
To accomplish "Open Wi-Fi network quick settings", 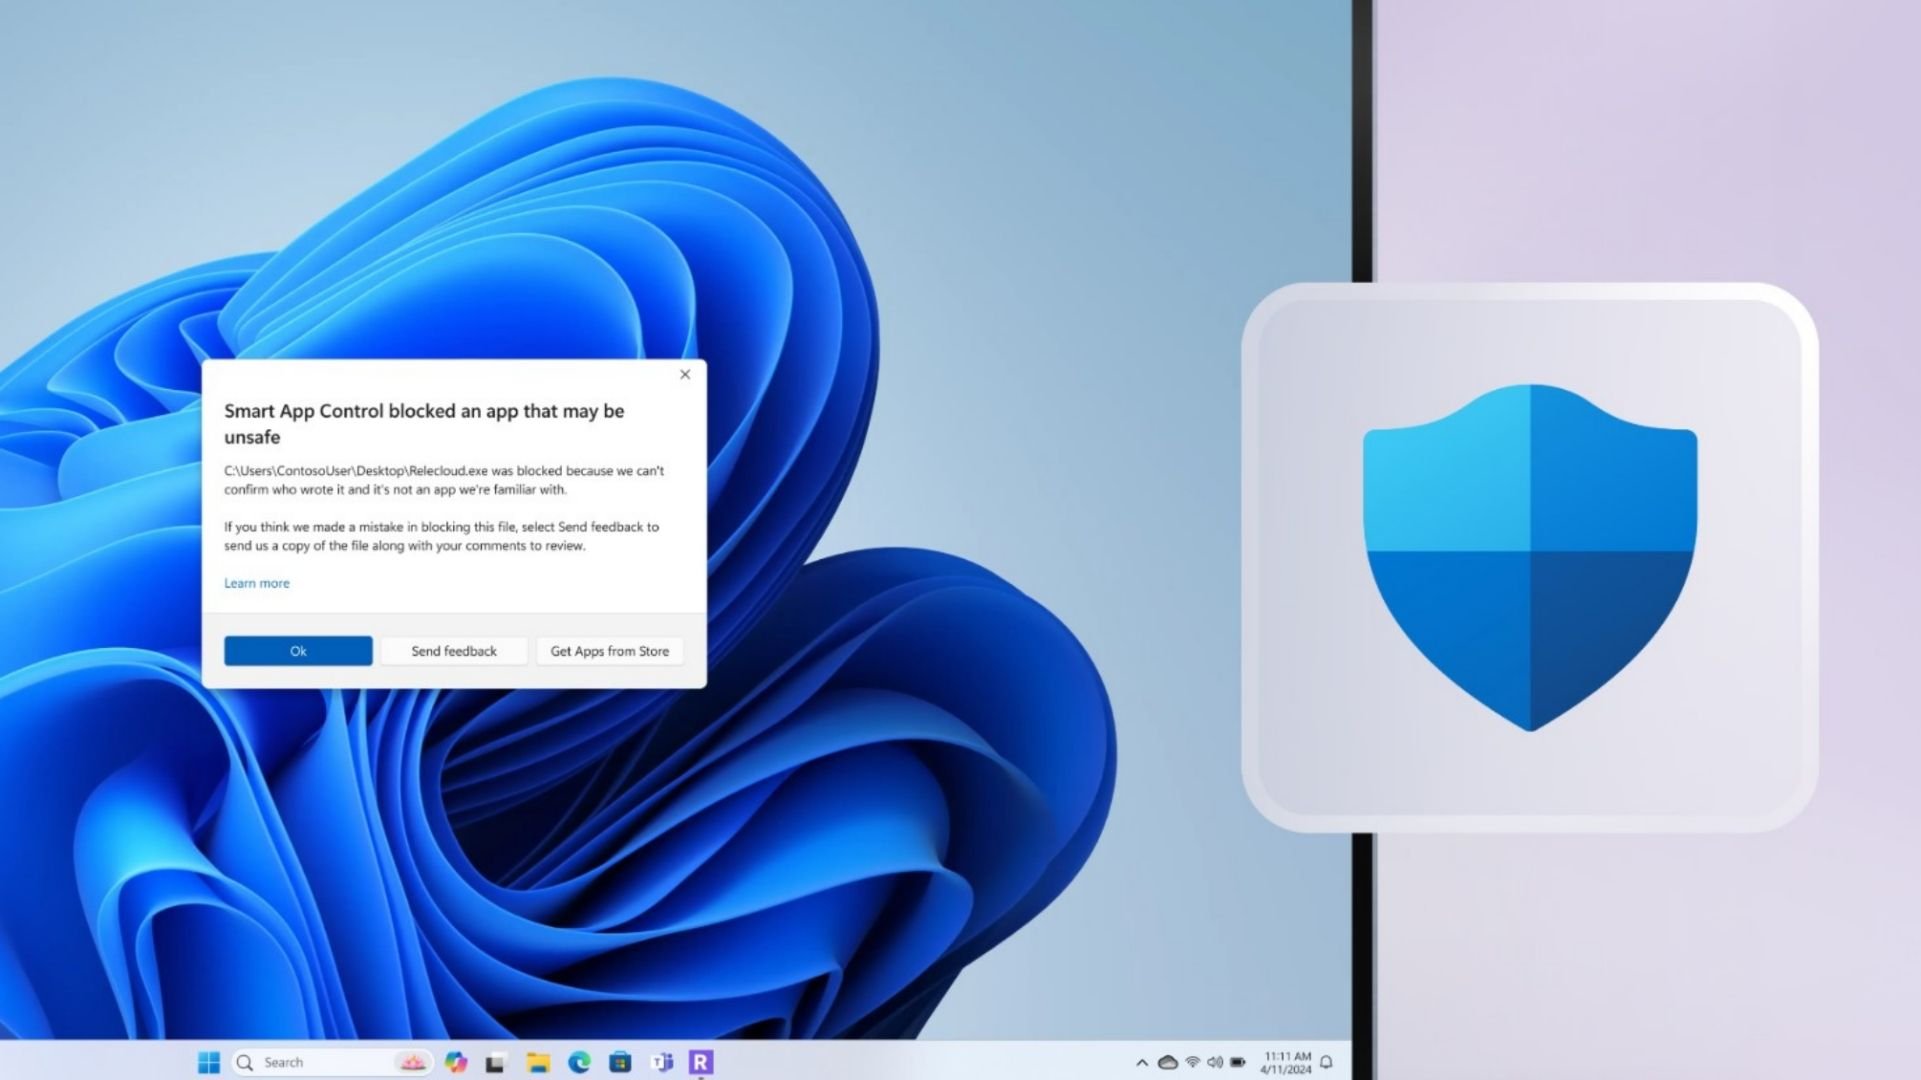I will click(x=1192, y=1062).
